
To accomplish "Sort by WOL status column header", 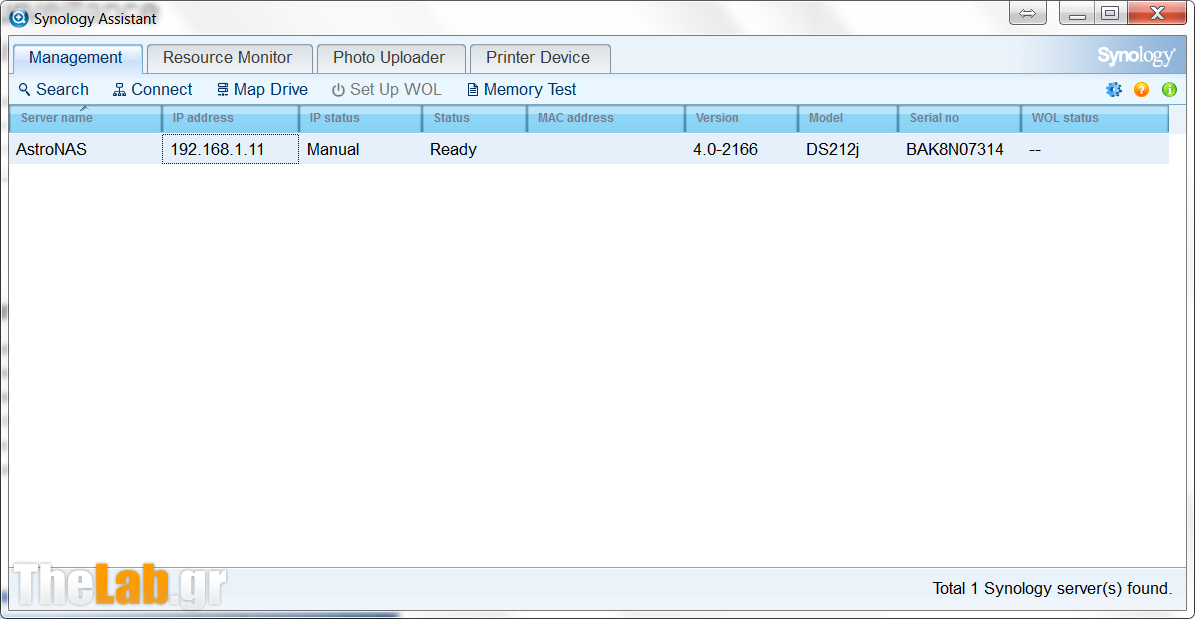I will pyautogui.click(x=1094, y=118).
